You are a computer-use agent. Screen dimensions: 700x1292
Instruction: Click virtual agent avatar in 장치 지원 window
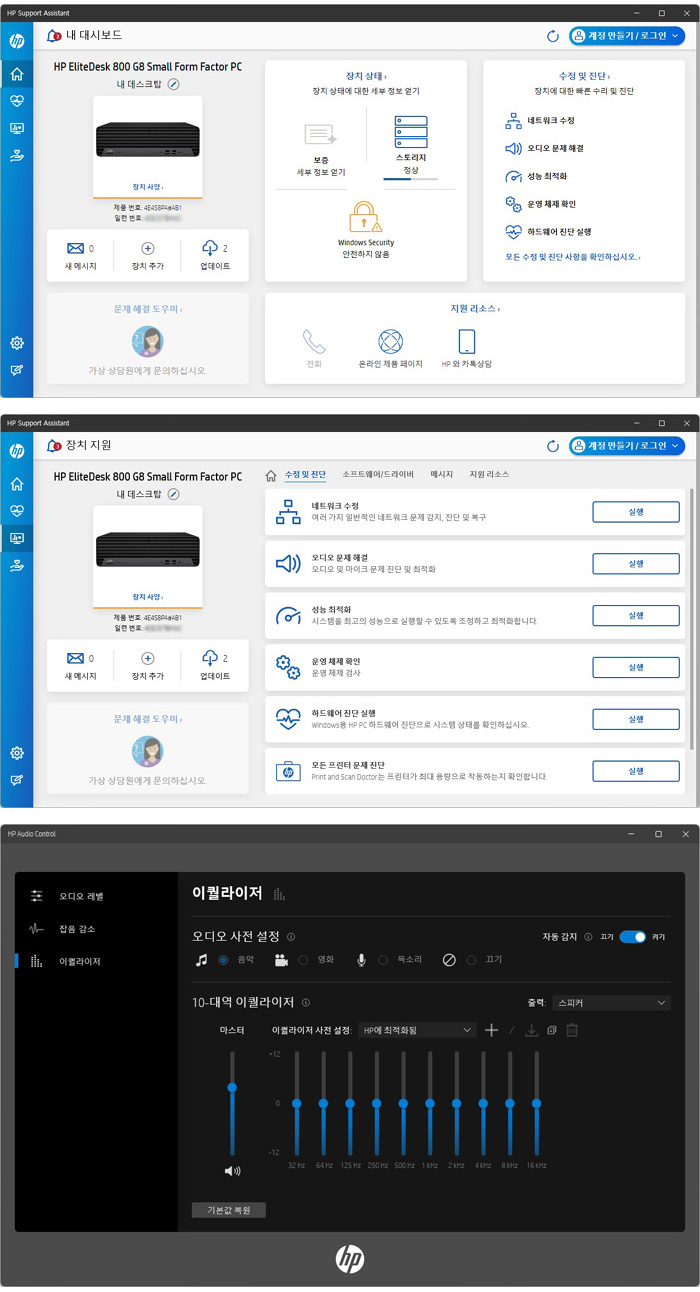pyautogui.click(x=148, y=750)
